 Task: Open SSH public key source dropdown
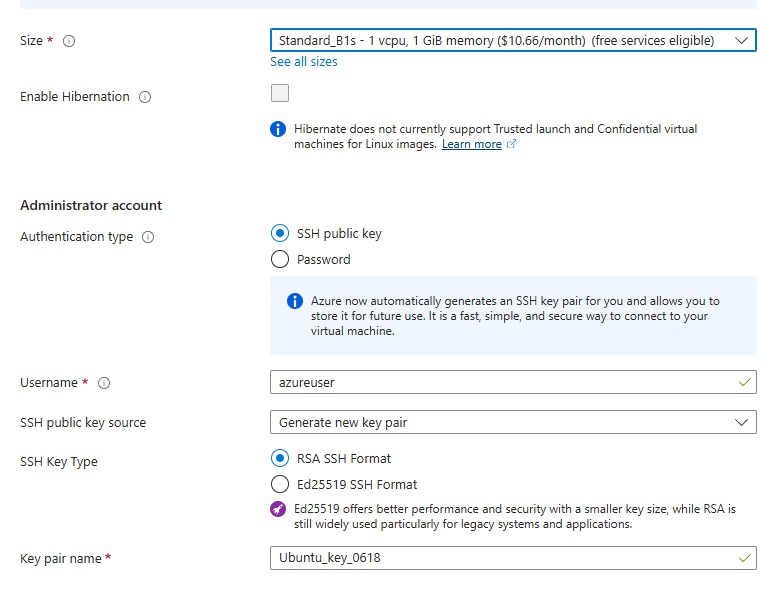[513, 422]
